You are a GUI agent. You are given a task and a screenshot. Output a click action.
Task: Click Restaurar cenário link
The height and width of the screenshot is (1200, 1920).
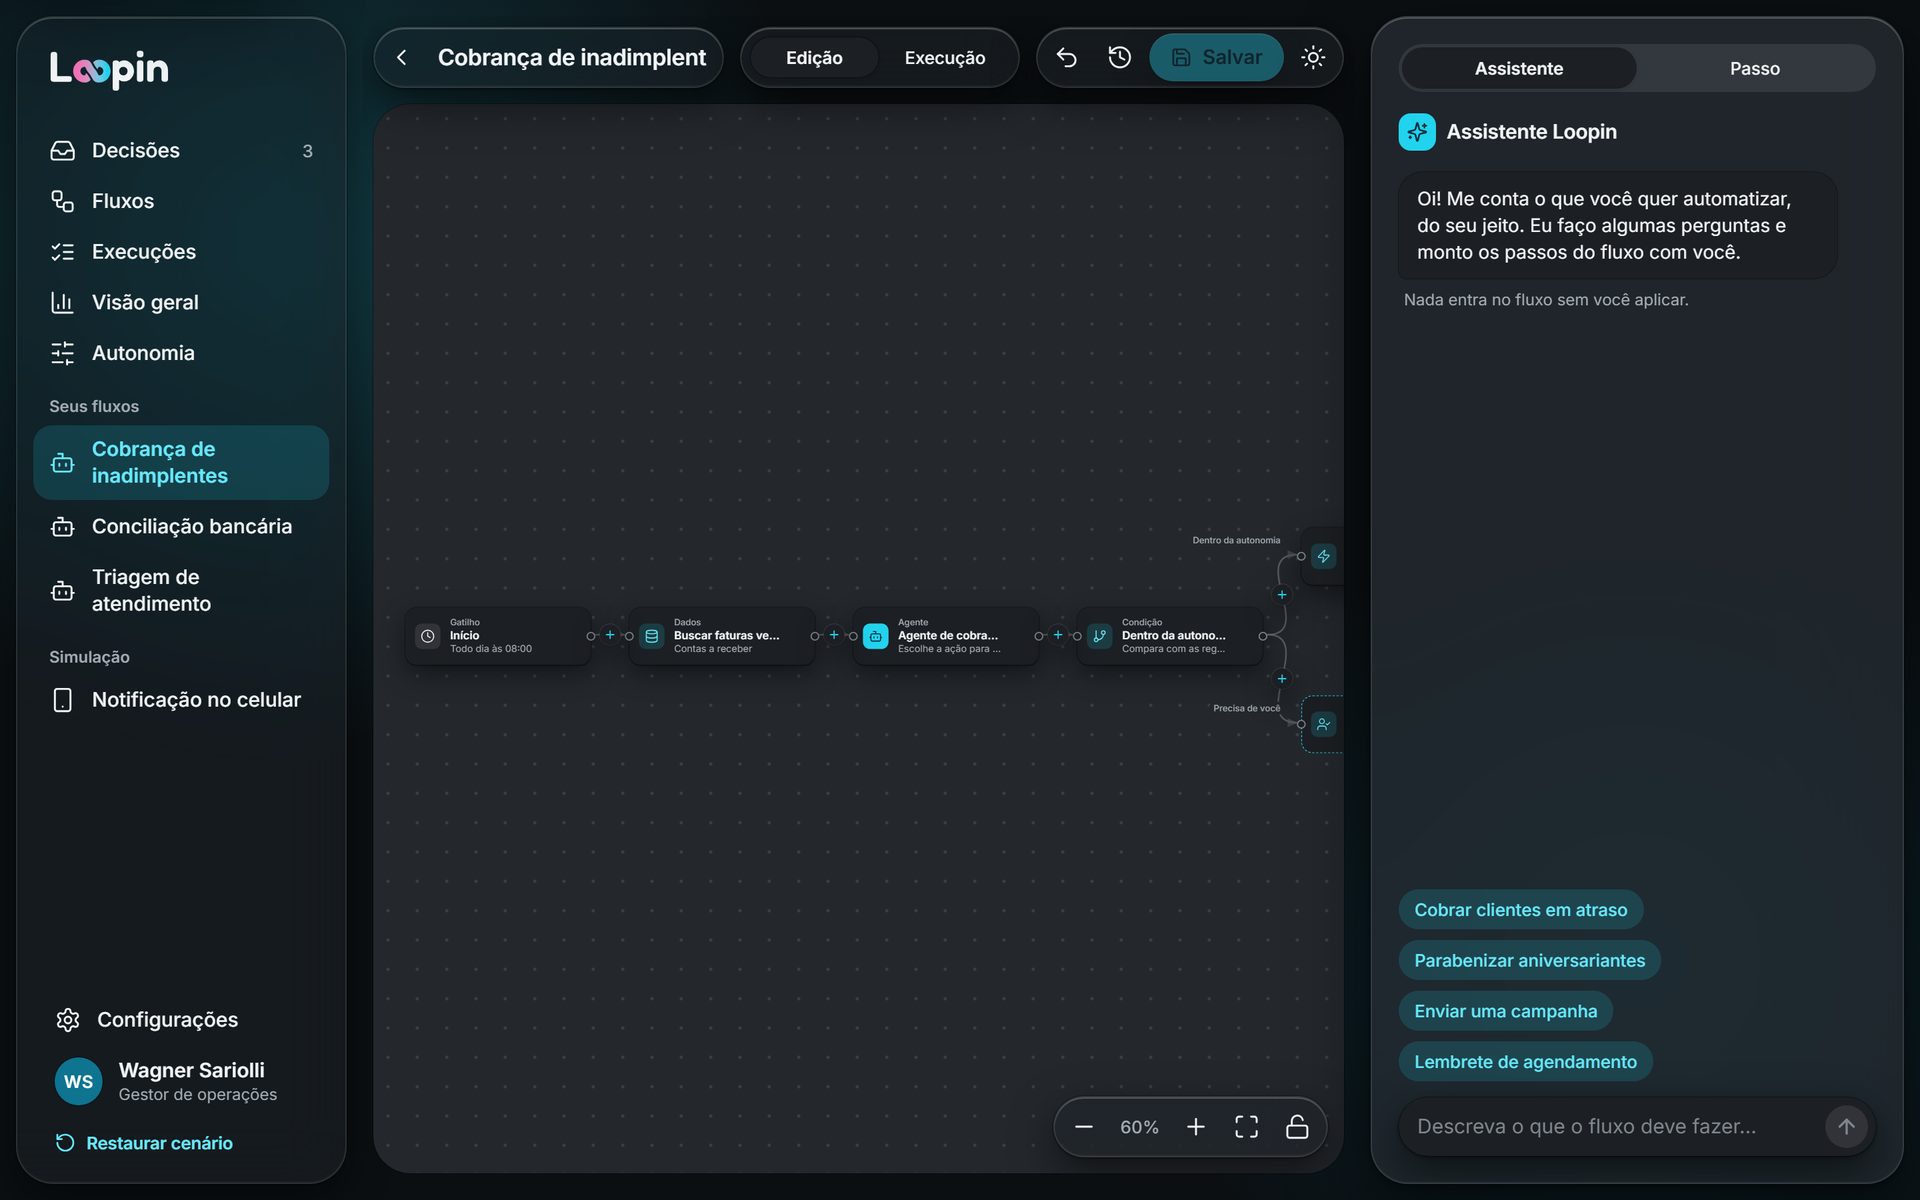pos(144,1143)
